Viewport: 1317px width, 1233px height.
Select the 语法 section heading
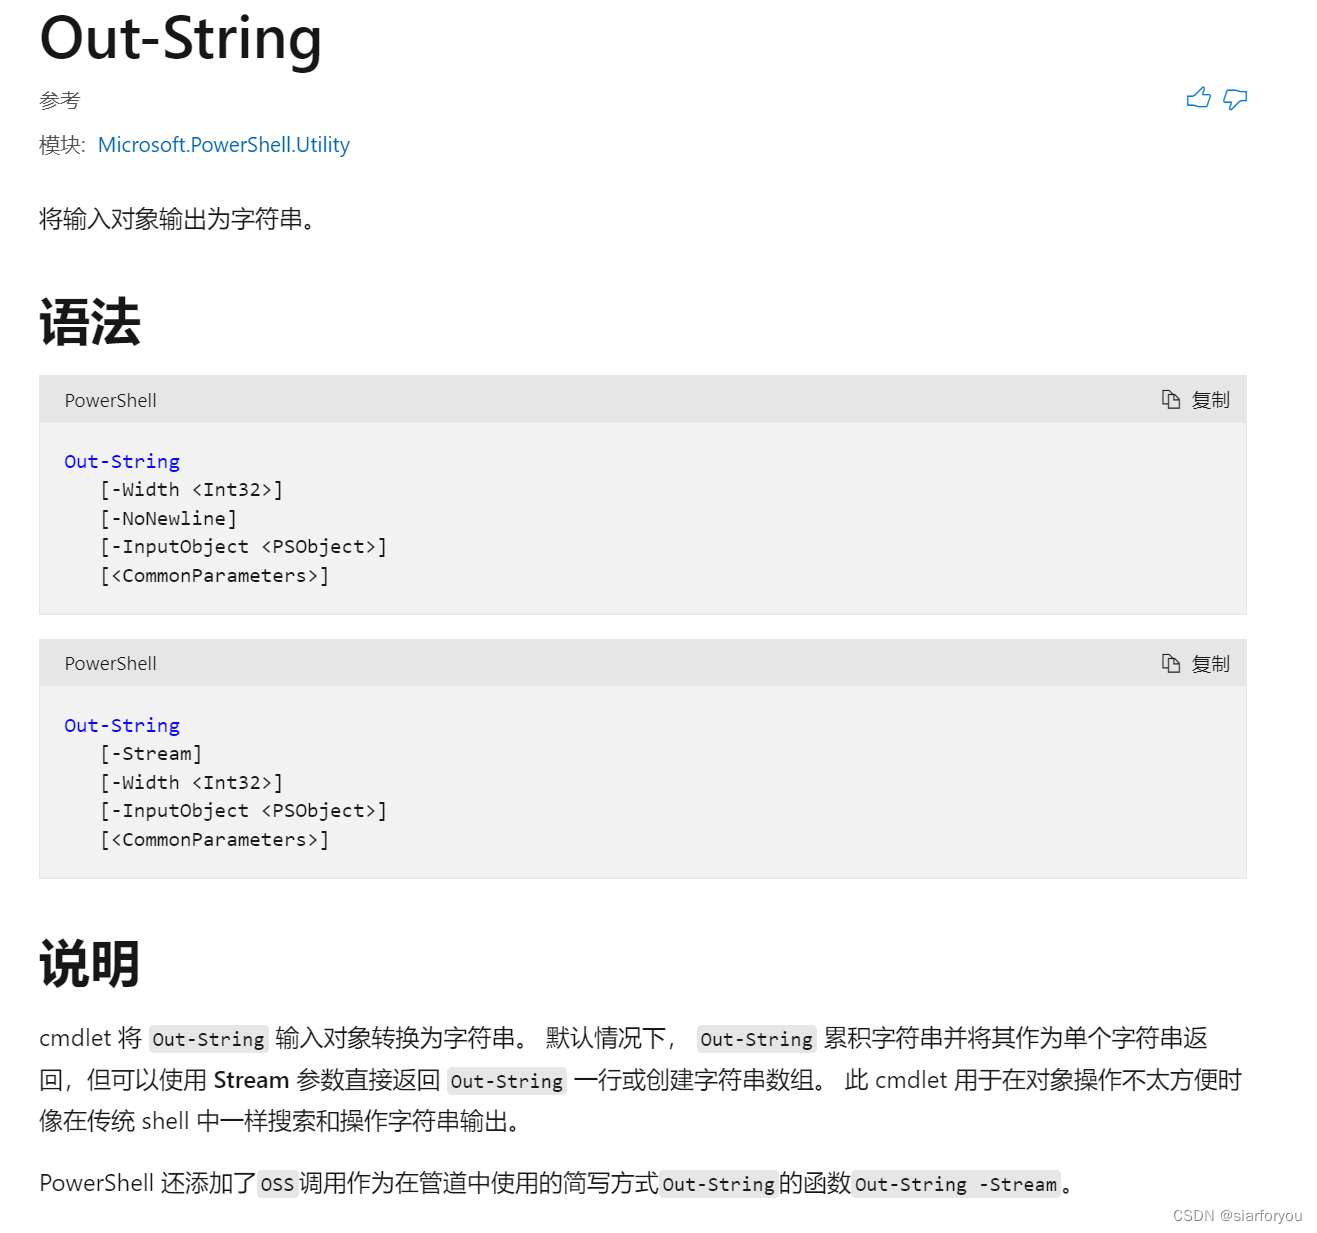[89, 322]
